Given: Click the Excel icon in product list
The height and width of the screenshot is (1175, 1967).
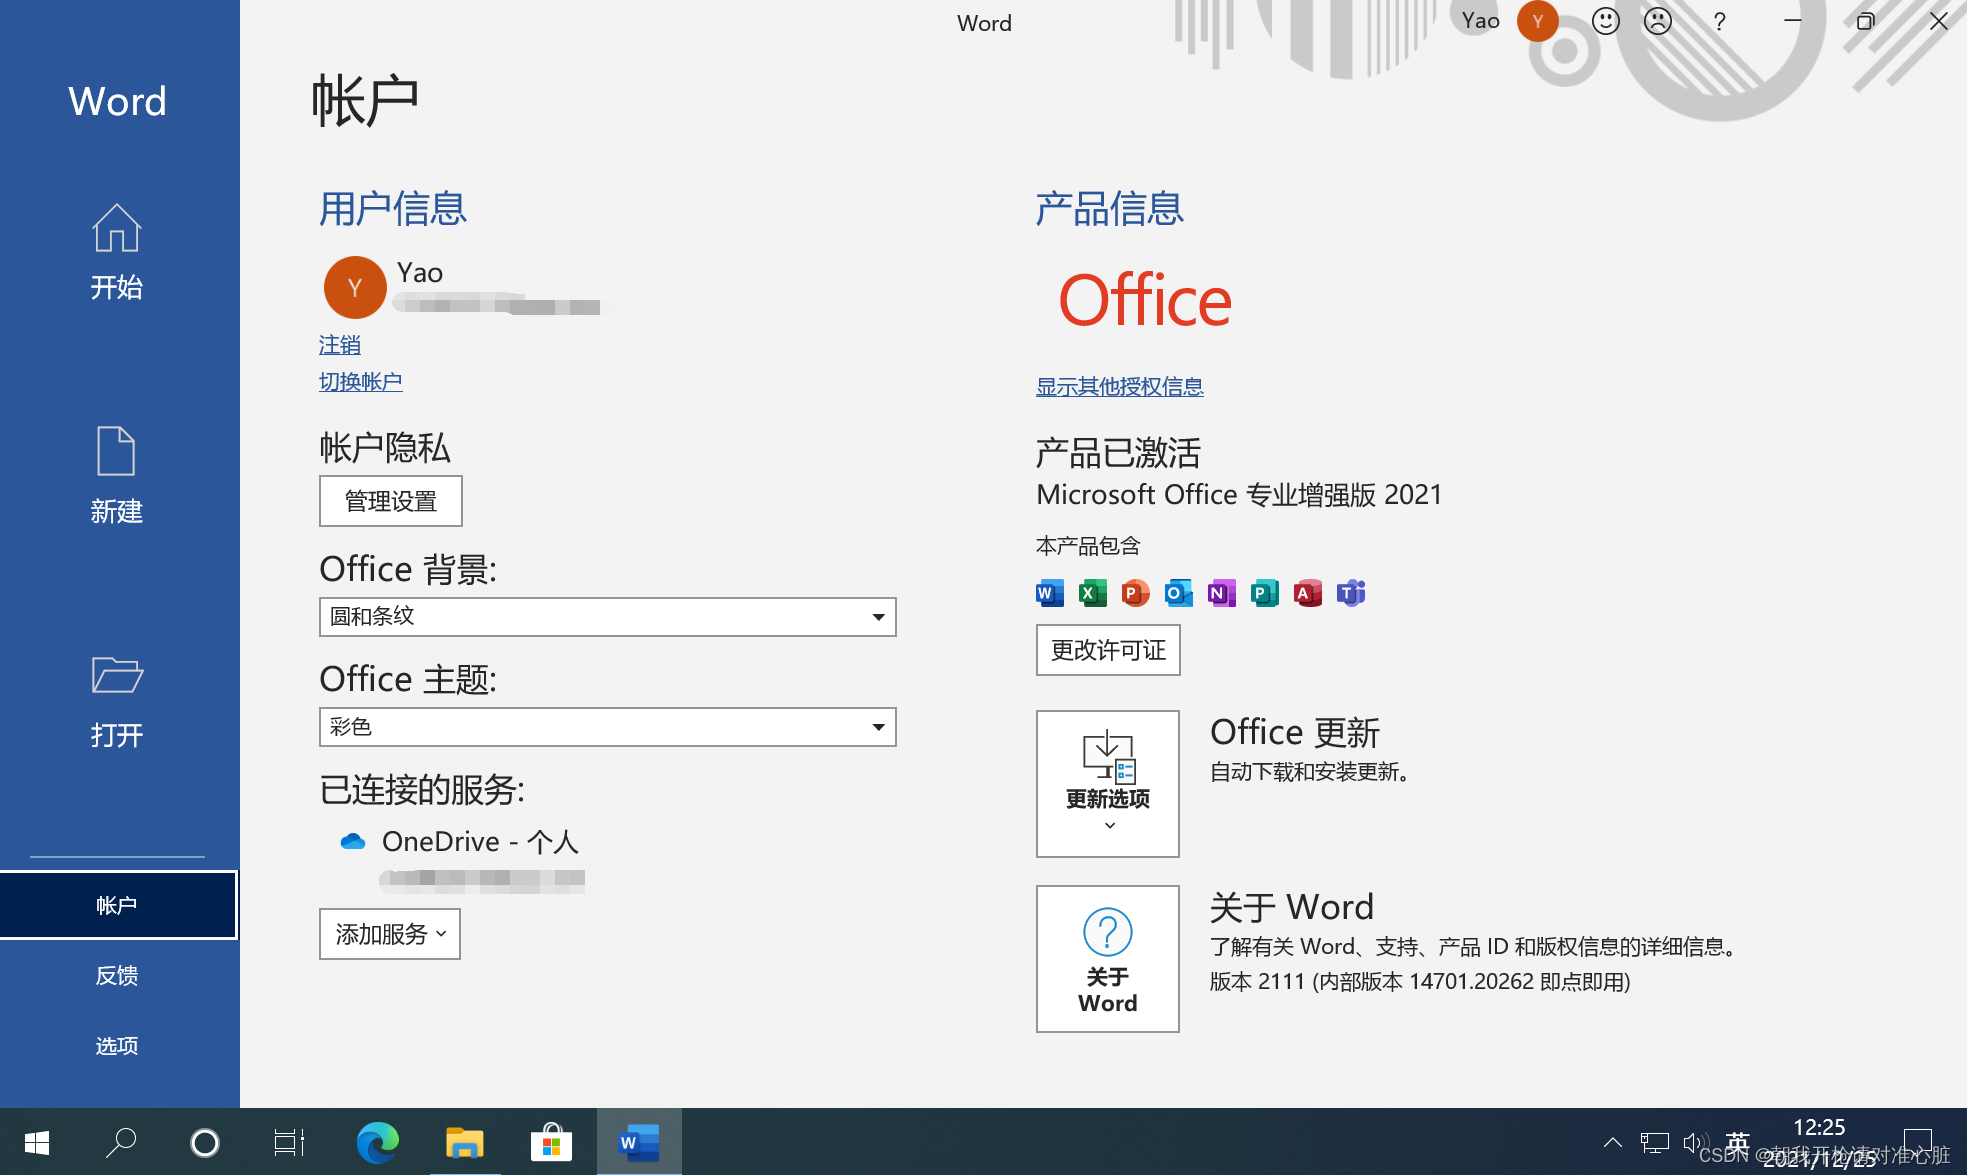Looking at the screenshot, I should click(1092, 593).
